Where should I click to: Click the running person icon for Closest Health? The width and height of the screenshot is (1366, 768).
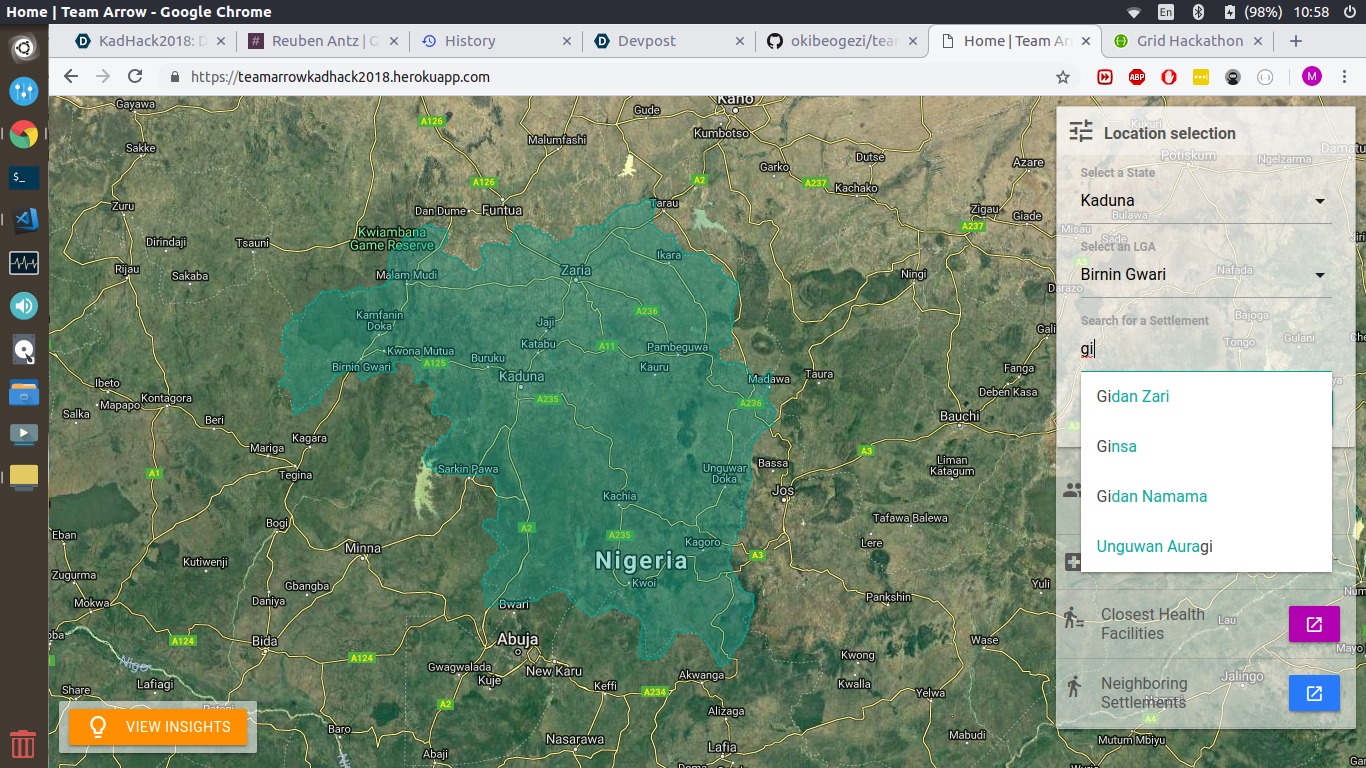pyautogui.click(x=1074, y=617)
